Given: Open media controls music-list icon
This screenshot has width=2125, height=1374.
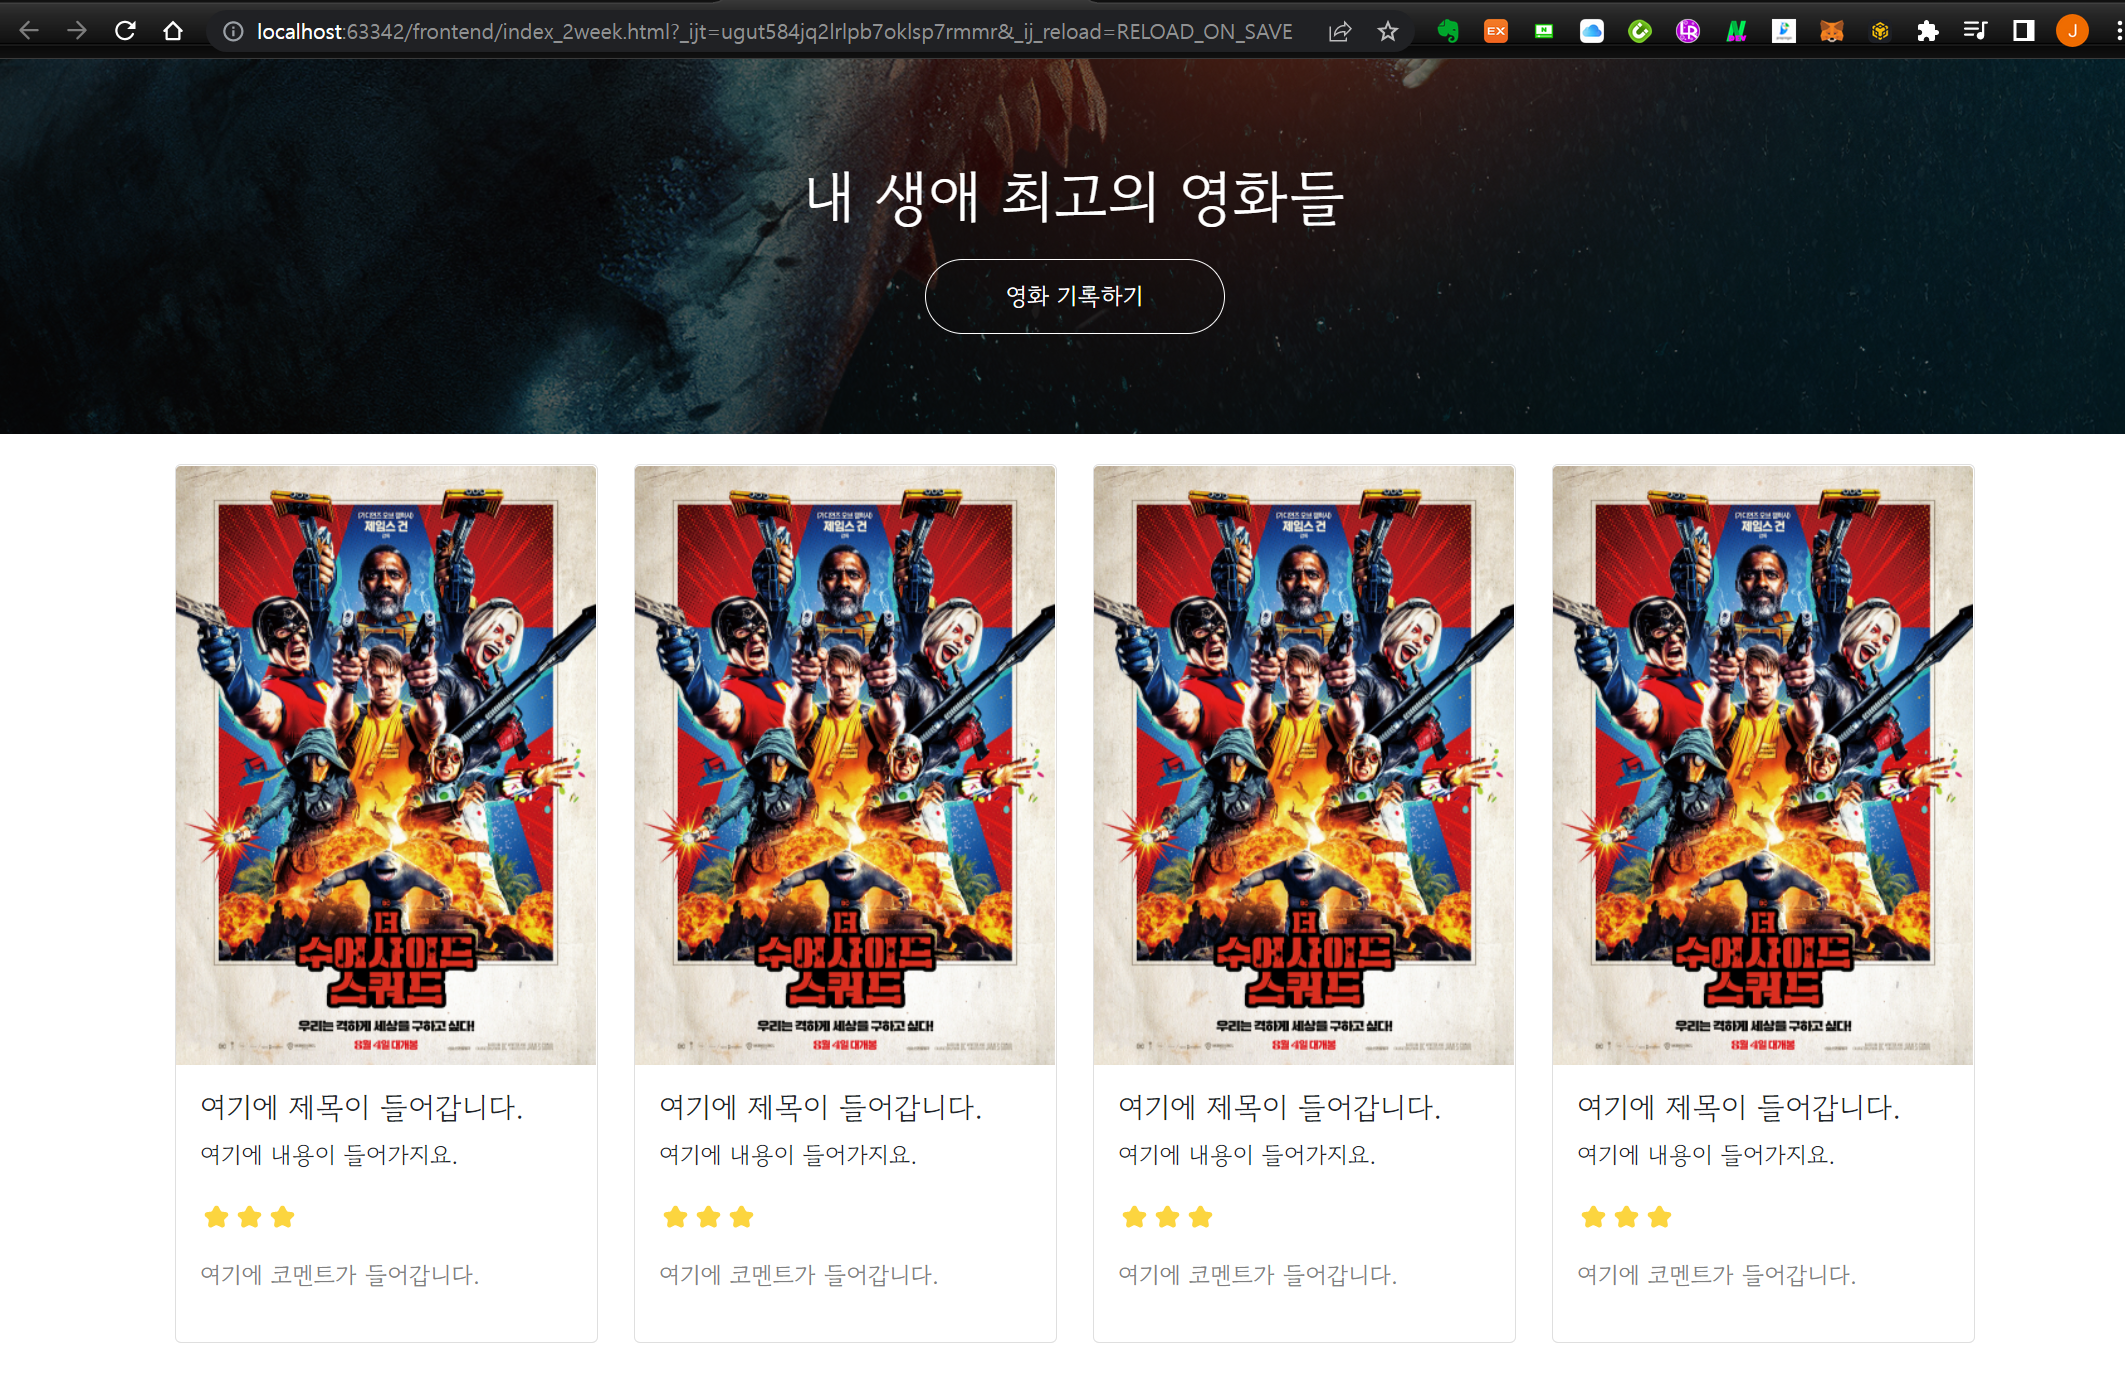Looking at the screenshot, I should point(1975,31).
